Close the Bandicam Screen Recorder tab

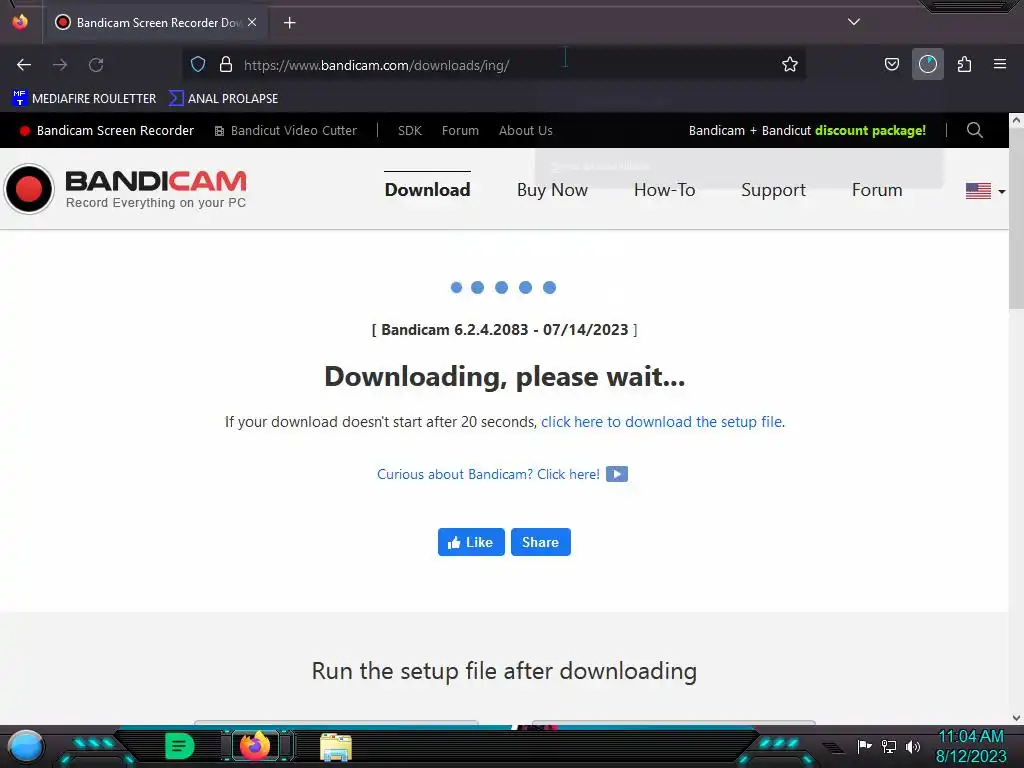pos(252,22)
